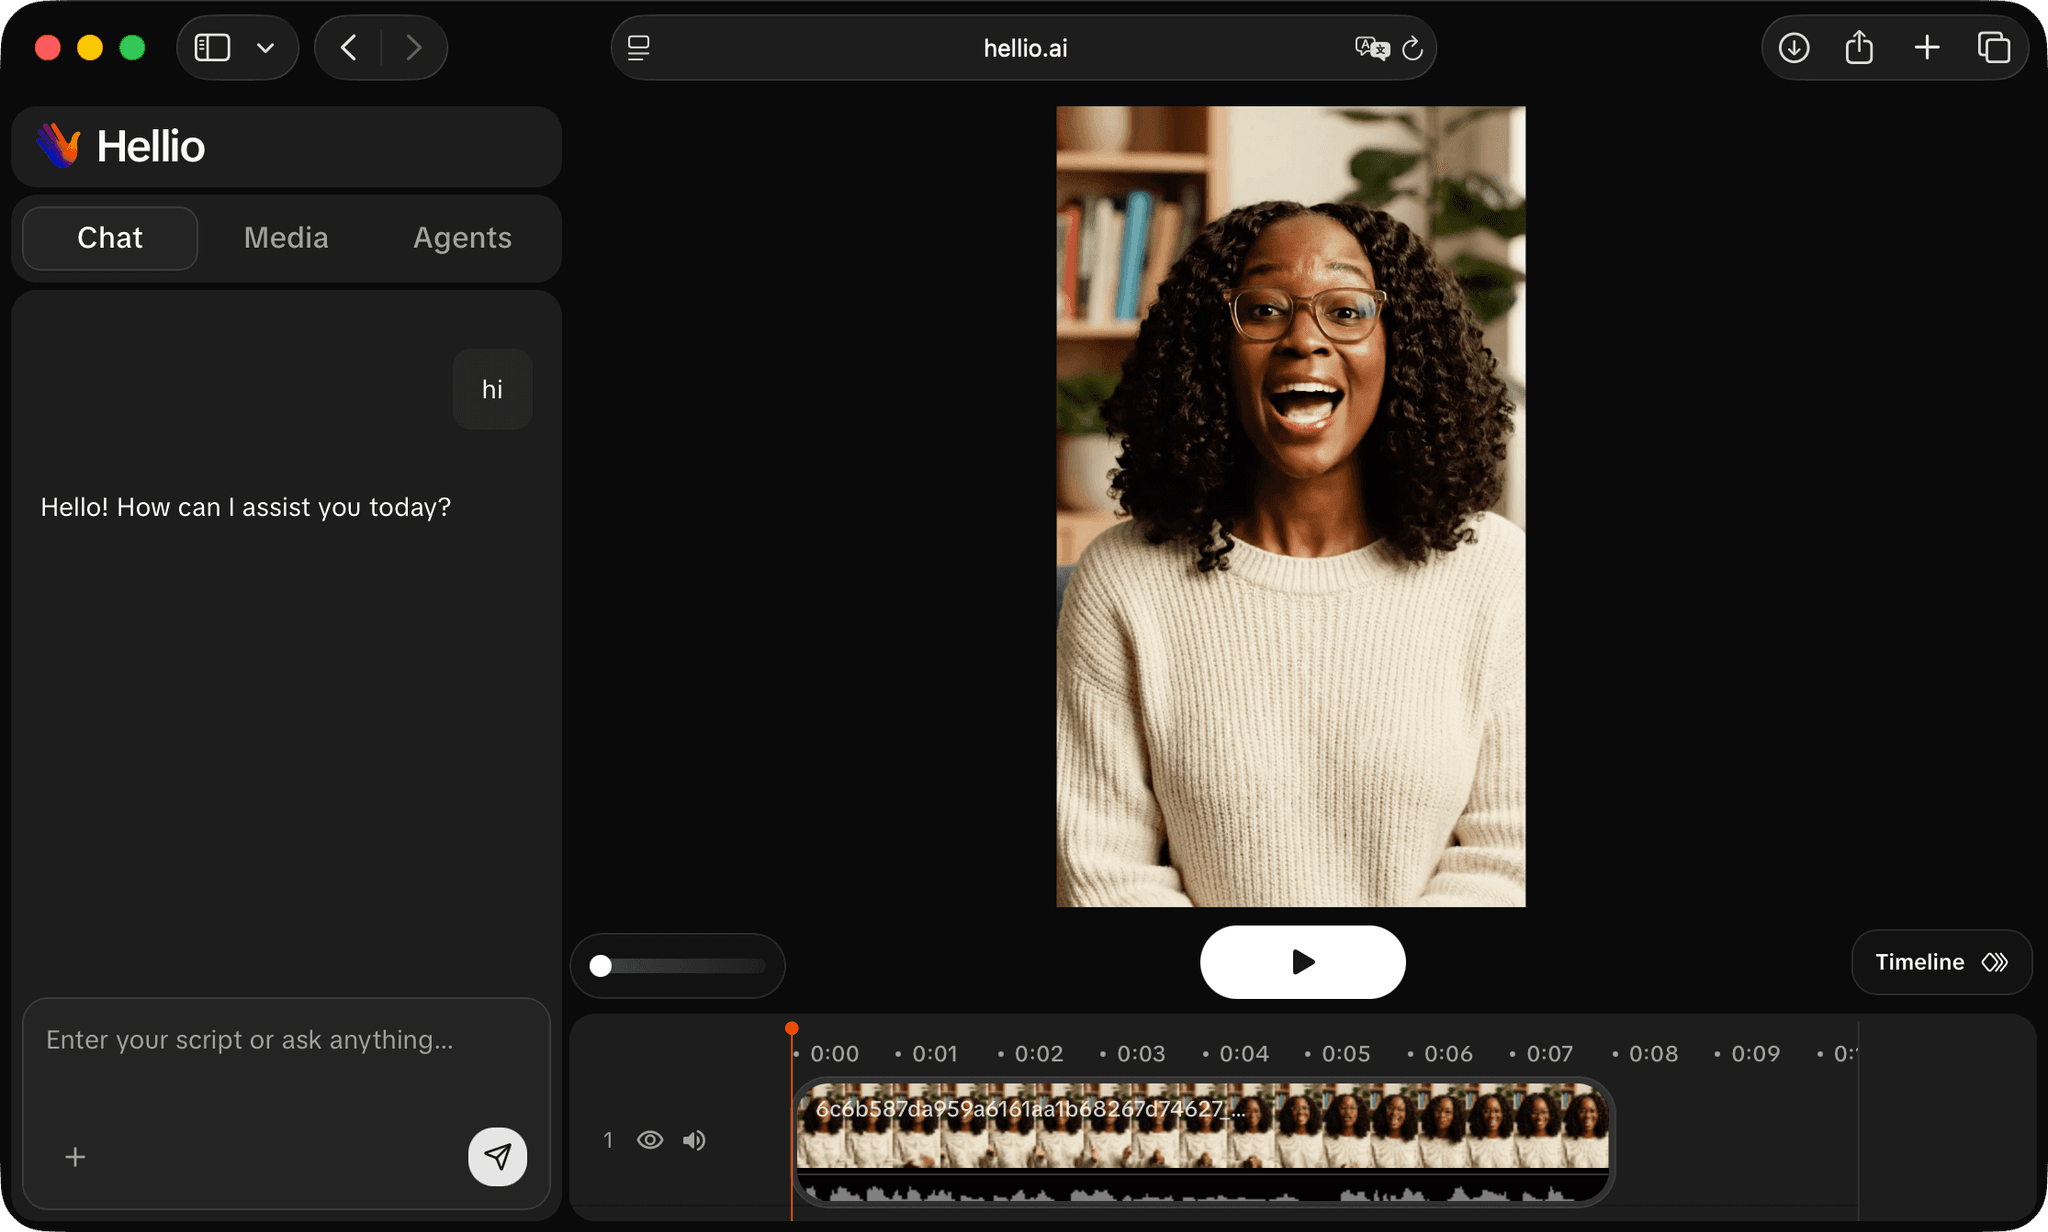Click the Hellio logo icon
2048x1232 pixels.
point(59,146)
